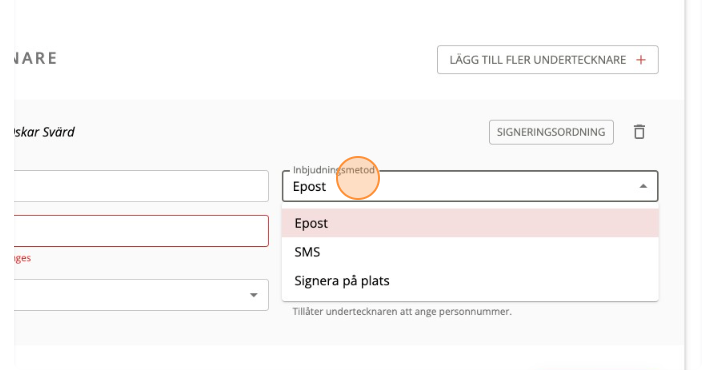Choose SMS as invitation method
This screenshot has width=702, height=371.
point(470,252)
